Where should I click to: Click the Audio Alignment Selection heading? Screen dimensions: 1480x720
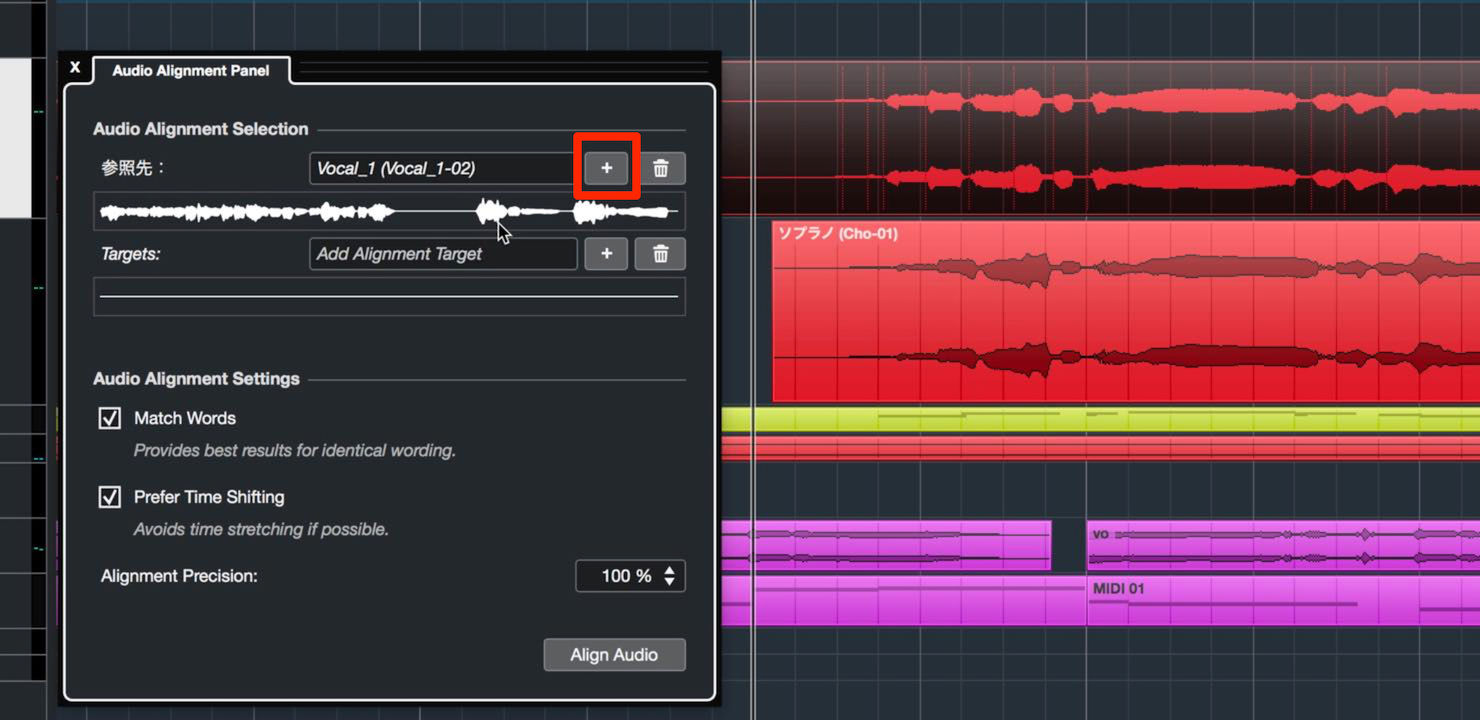(x=200, y=129)
